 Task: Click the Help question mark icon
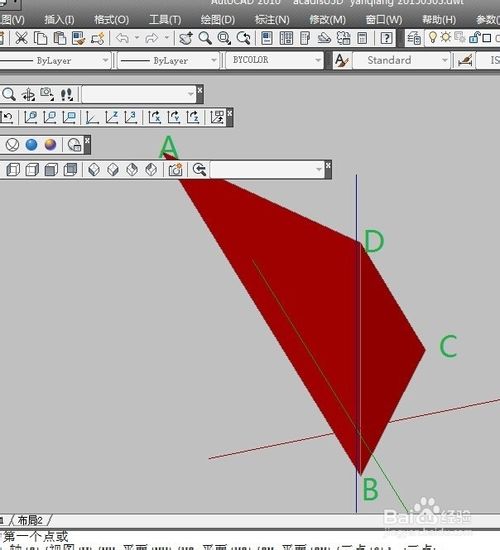pos(386,38)
